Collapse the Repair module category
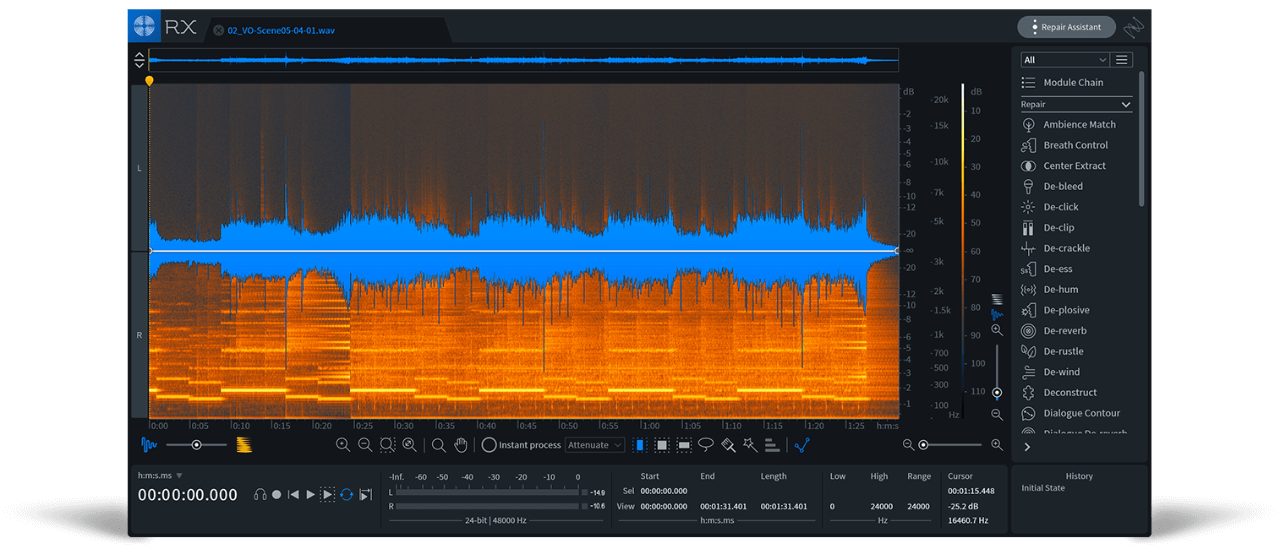1280x549 pixels. pos(1125,104)
